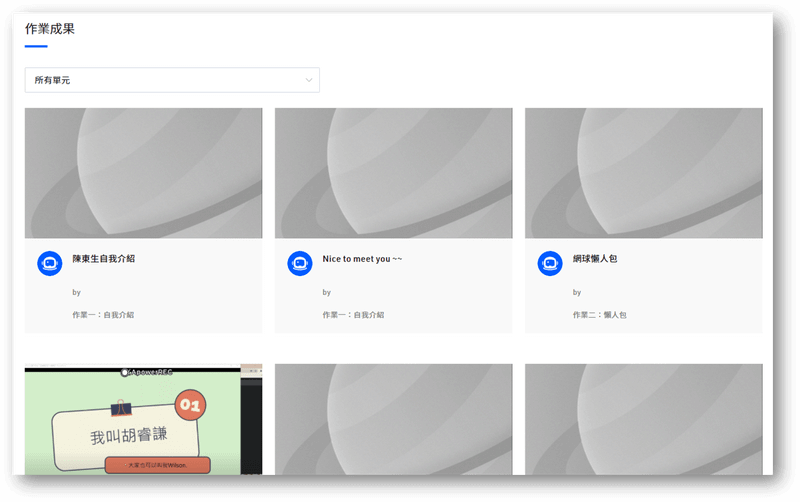Screen dimensions: 800x502
Task: Click the right thumbnail in the second row
Action: pyautogui.click(x=643, y=419)
